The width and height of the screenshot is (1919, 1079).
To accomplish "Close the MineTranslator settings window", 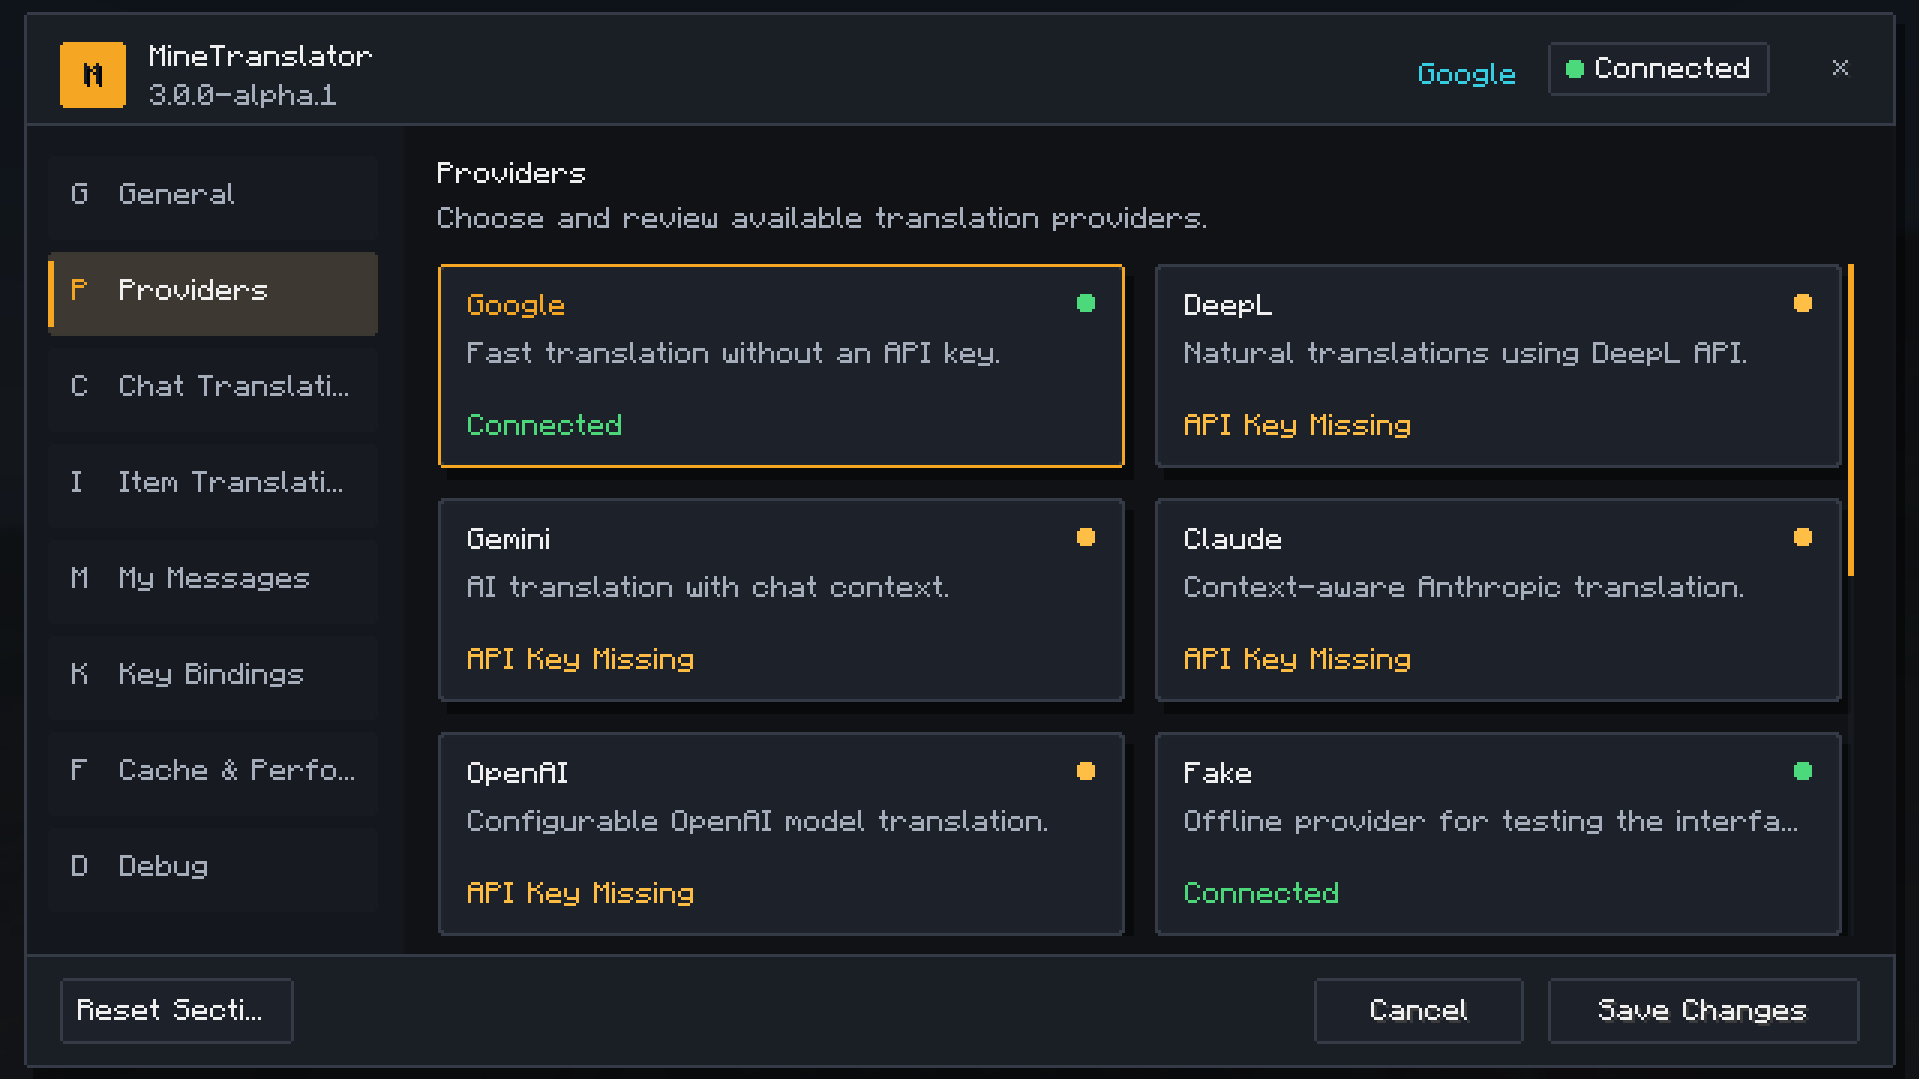I will (1840, 68).
